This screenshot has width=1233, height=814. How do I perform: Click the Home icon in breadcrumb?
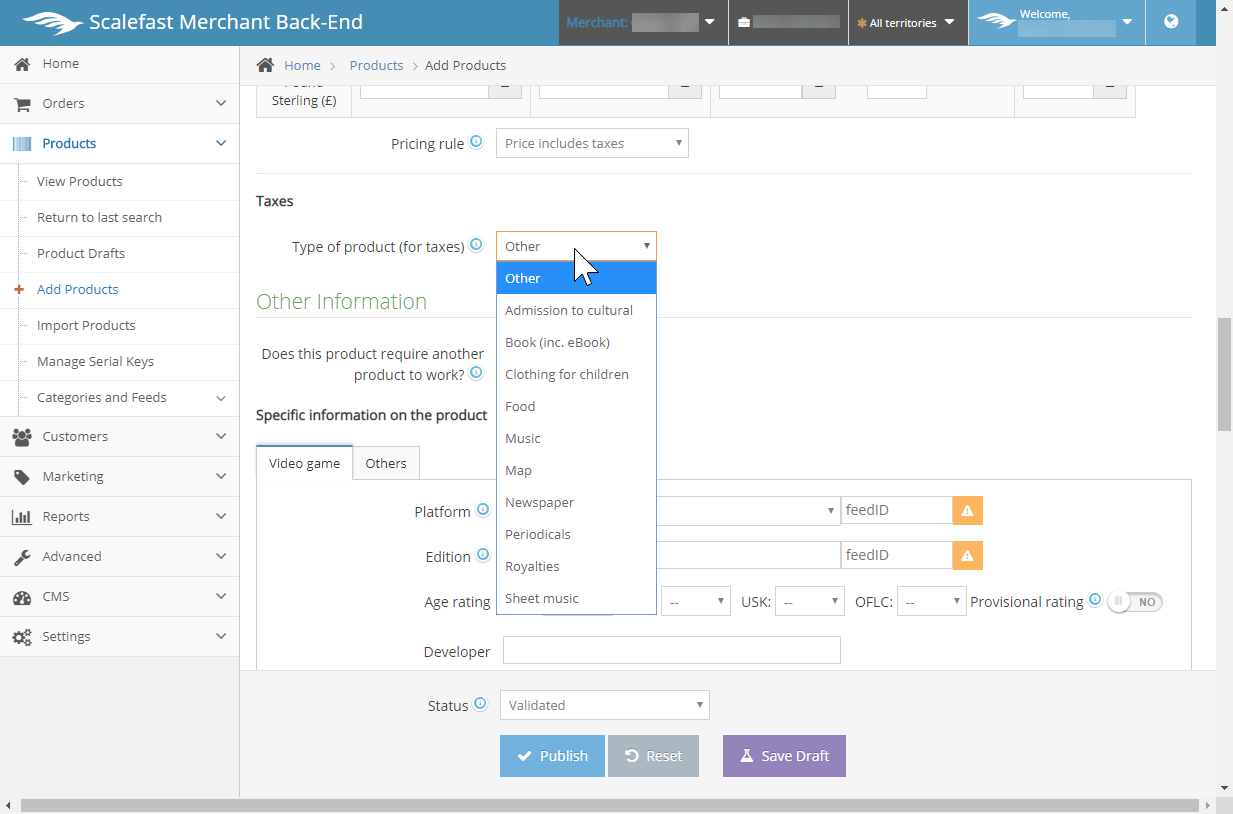(x=265, y=65)
